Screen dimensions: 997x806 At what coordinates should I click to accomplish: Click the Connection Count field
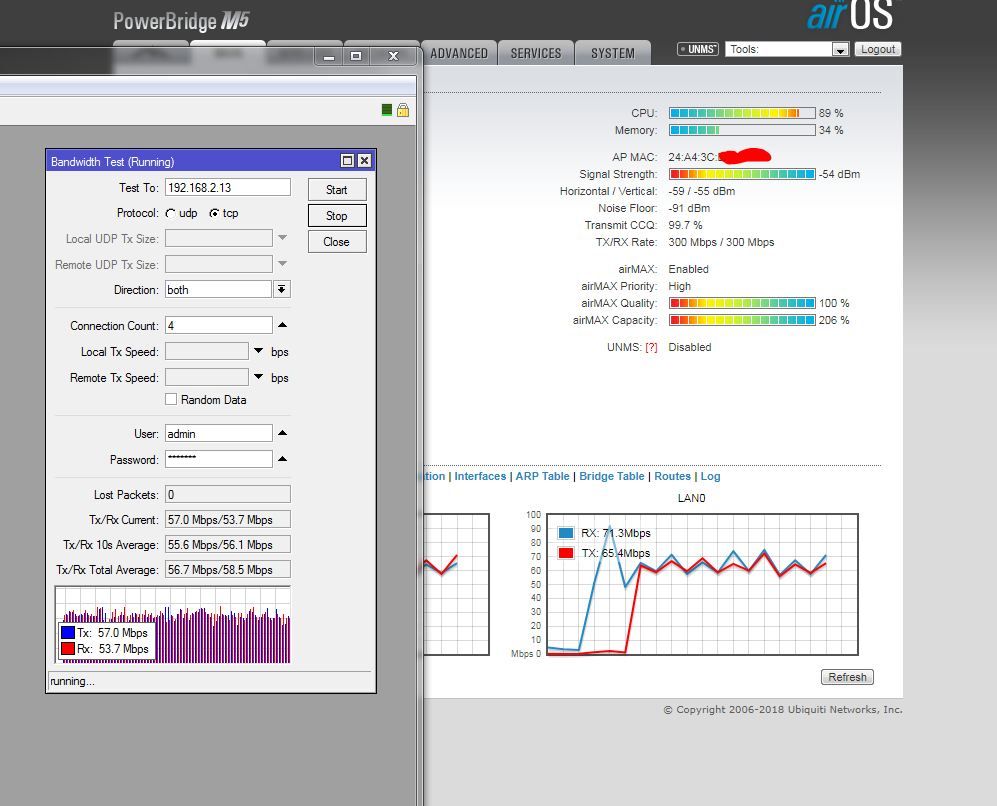click(219, 325)
